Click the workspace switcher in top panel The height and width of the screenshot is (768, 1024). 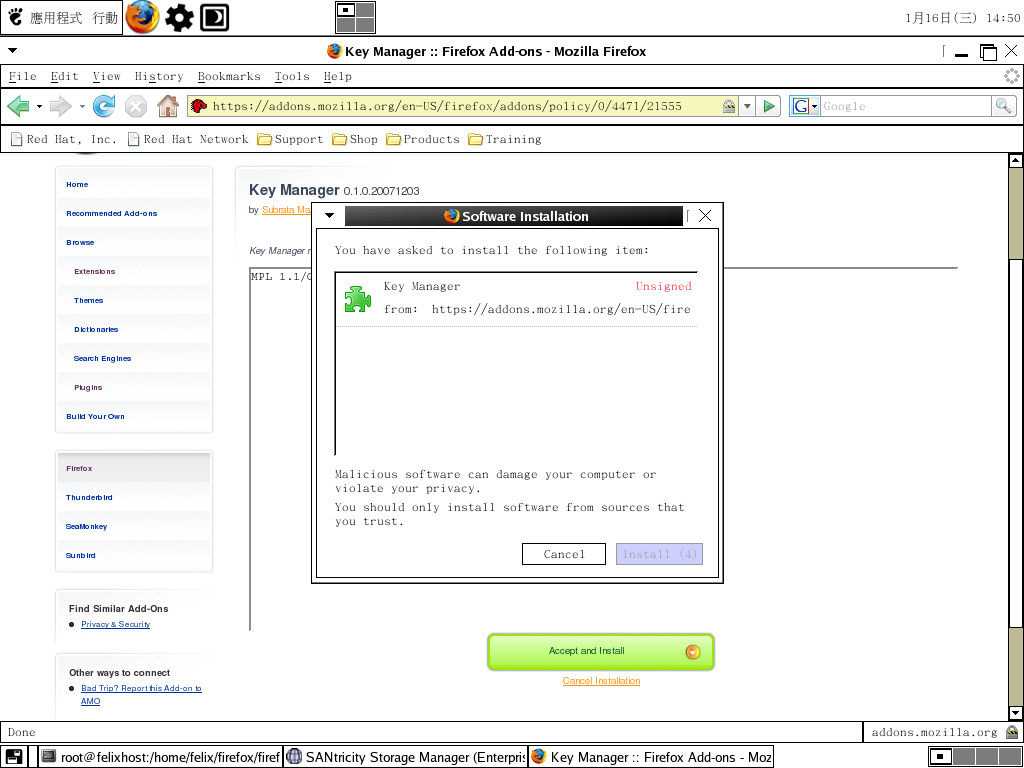point(355,17)
